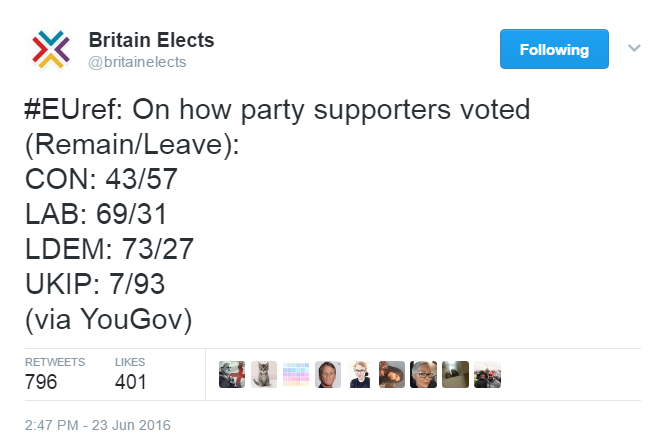Open the Britain Elects display name
The height and width of the screenshot is (437, 668).
click(x=151, y=41)
